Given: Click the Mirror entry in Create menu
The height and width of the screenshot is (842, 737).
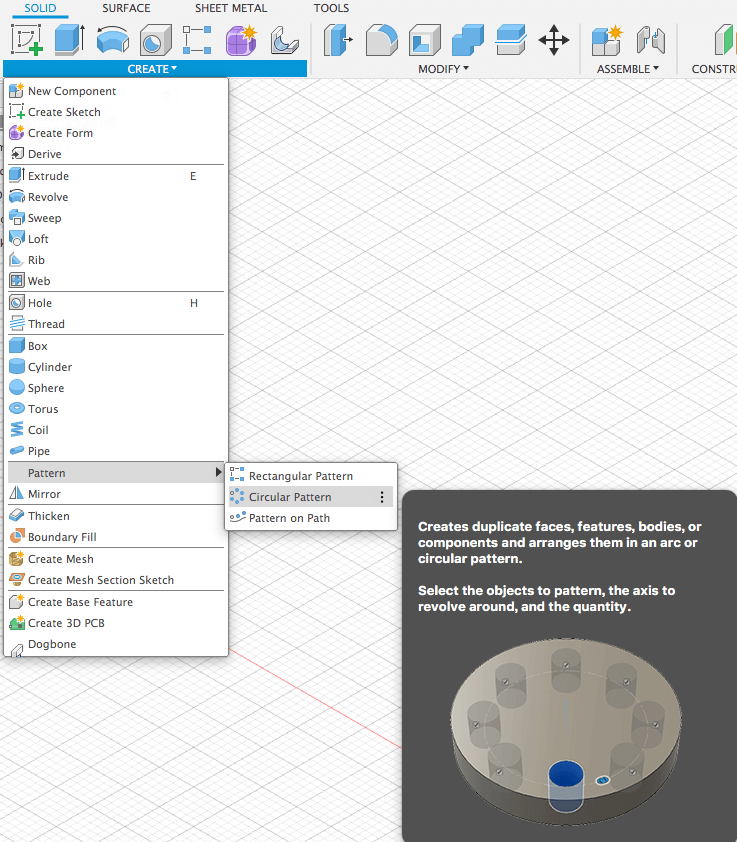Looking at the screenshot, I should click(44, 494).
